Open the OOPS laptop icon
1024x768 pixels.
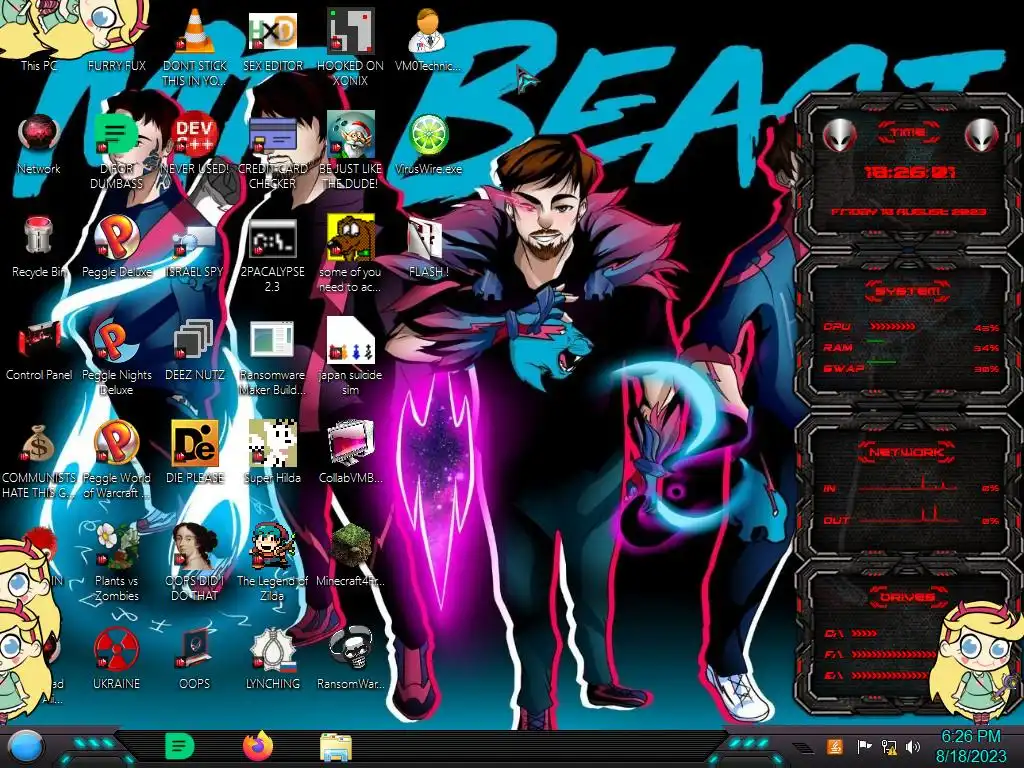pos(195,649)
